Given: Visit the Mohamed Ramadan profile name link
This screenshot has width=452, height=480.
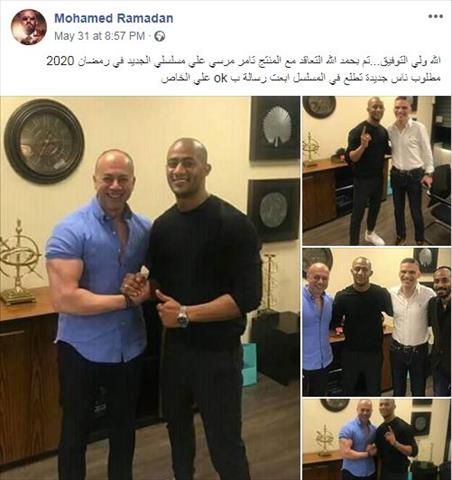Looking at the screenshot, I should tap(114, 18).
